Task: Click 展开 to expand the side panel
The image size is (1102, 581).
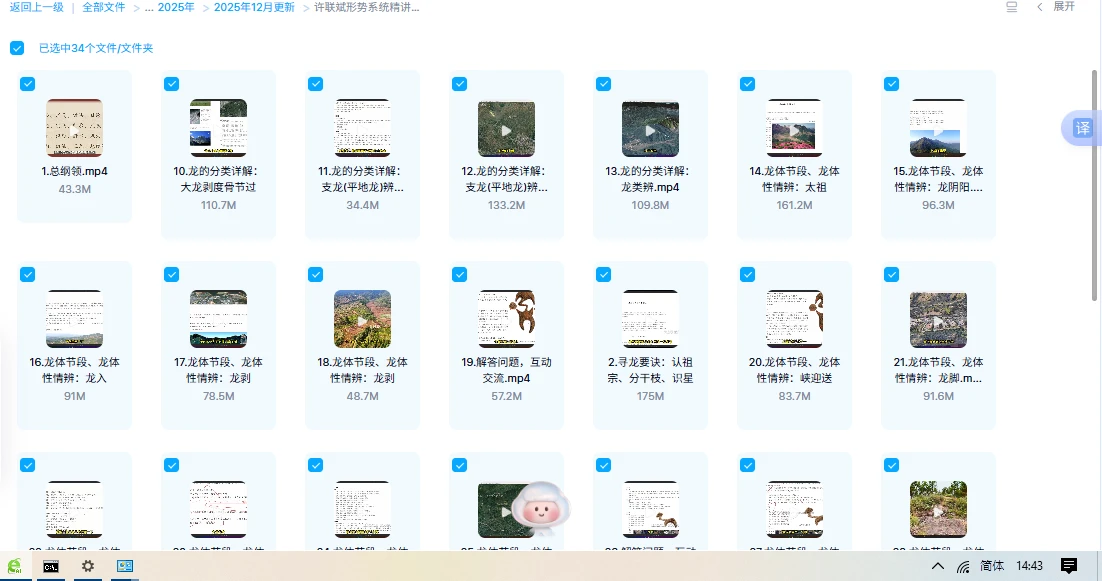Action: coord(1063,7)
